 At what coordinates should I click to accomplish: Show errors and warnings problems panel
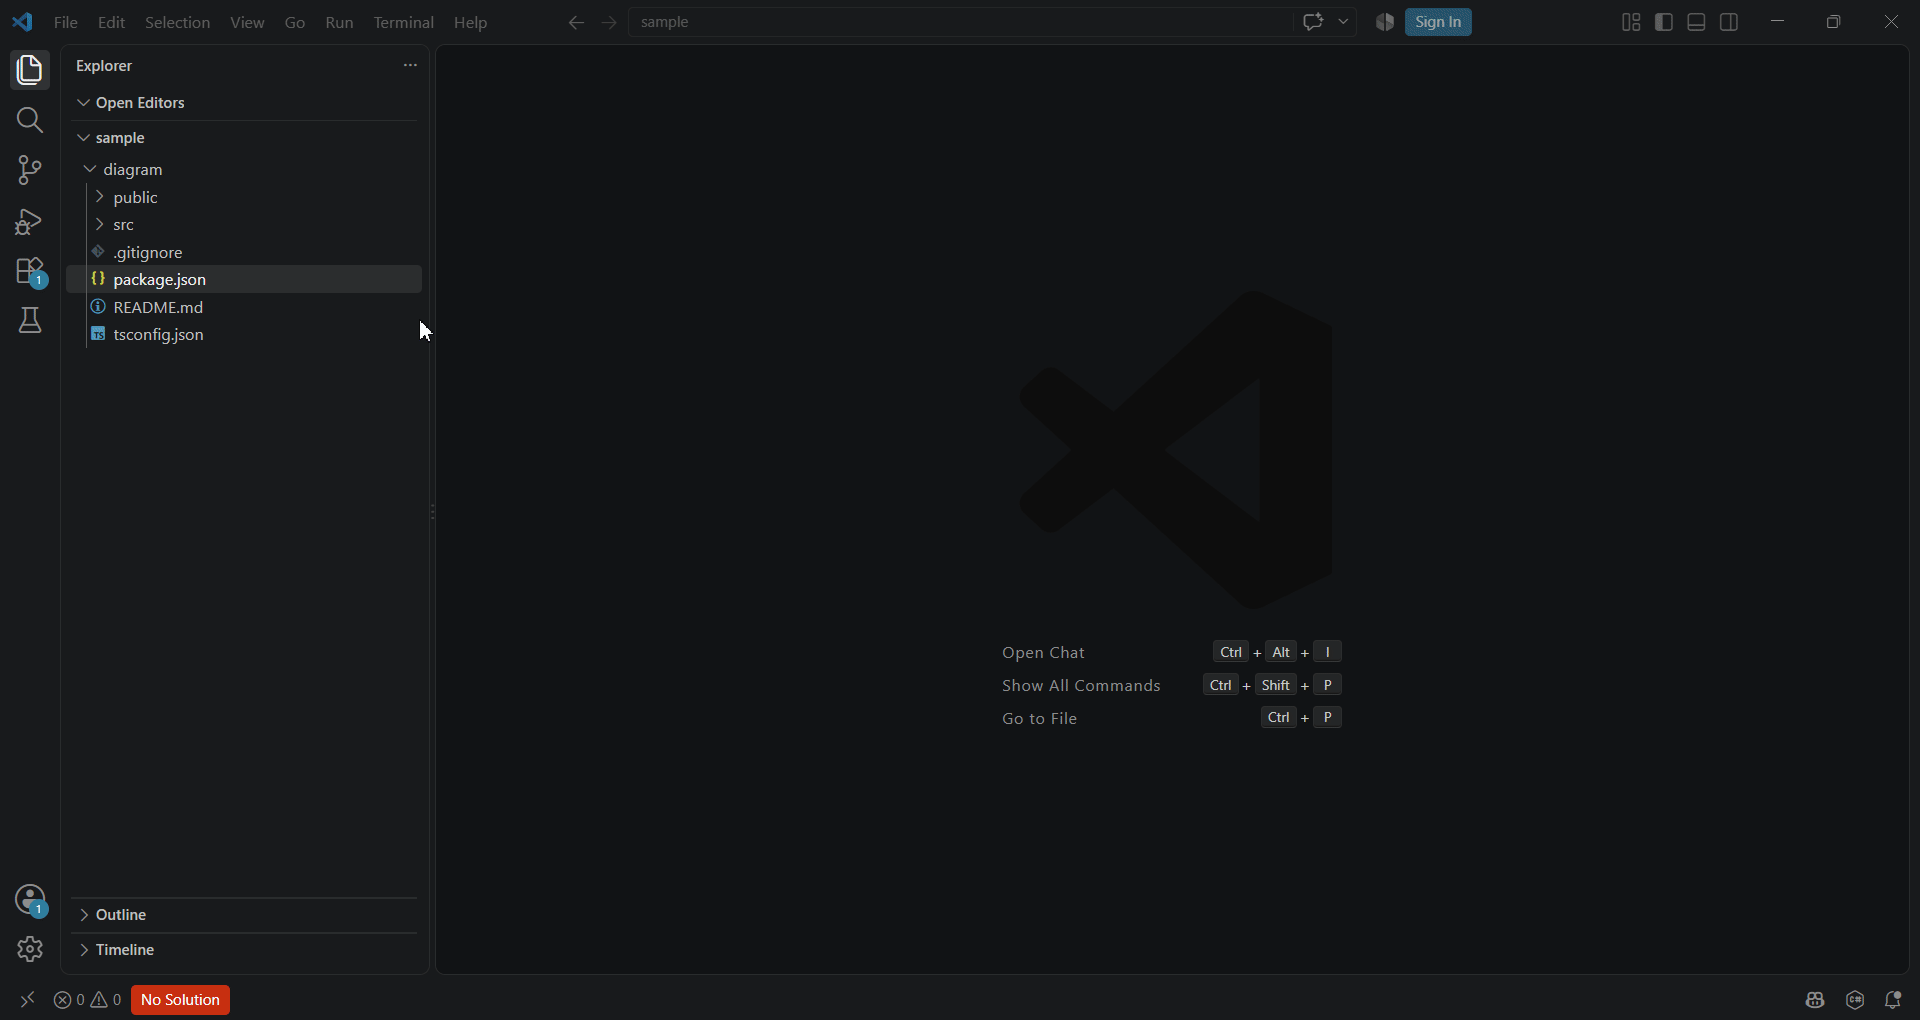(88, 1000)
